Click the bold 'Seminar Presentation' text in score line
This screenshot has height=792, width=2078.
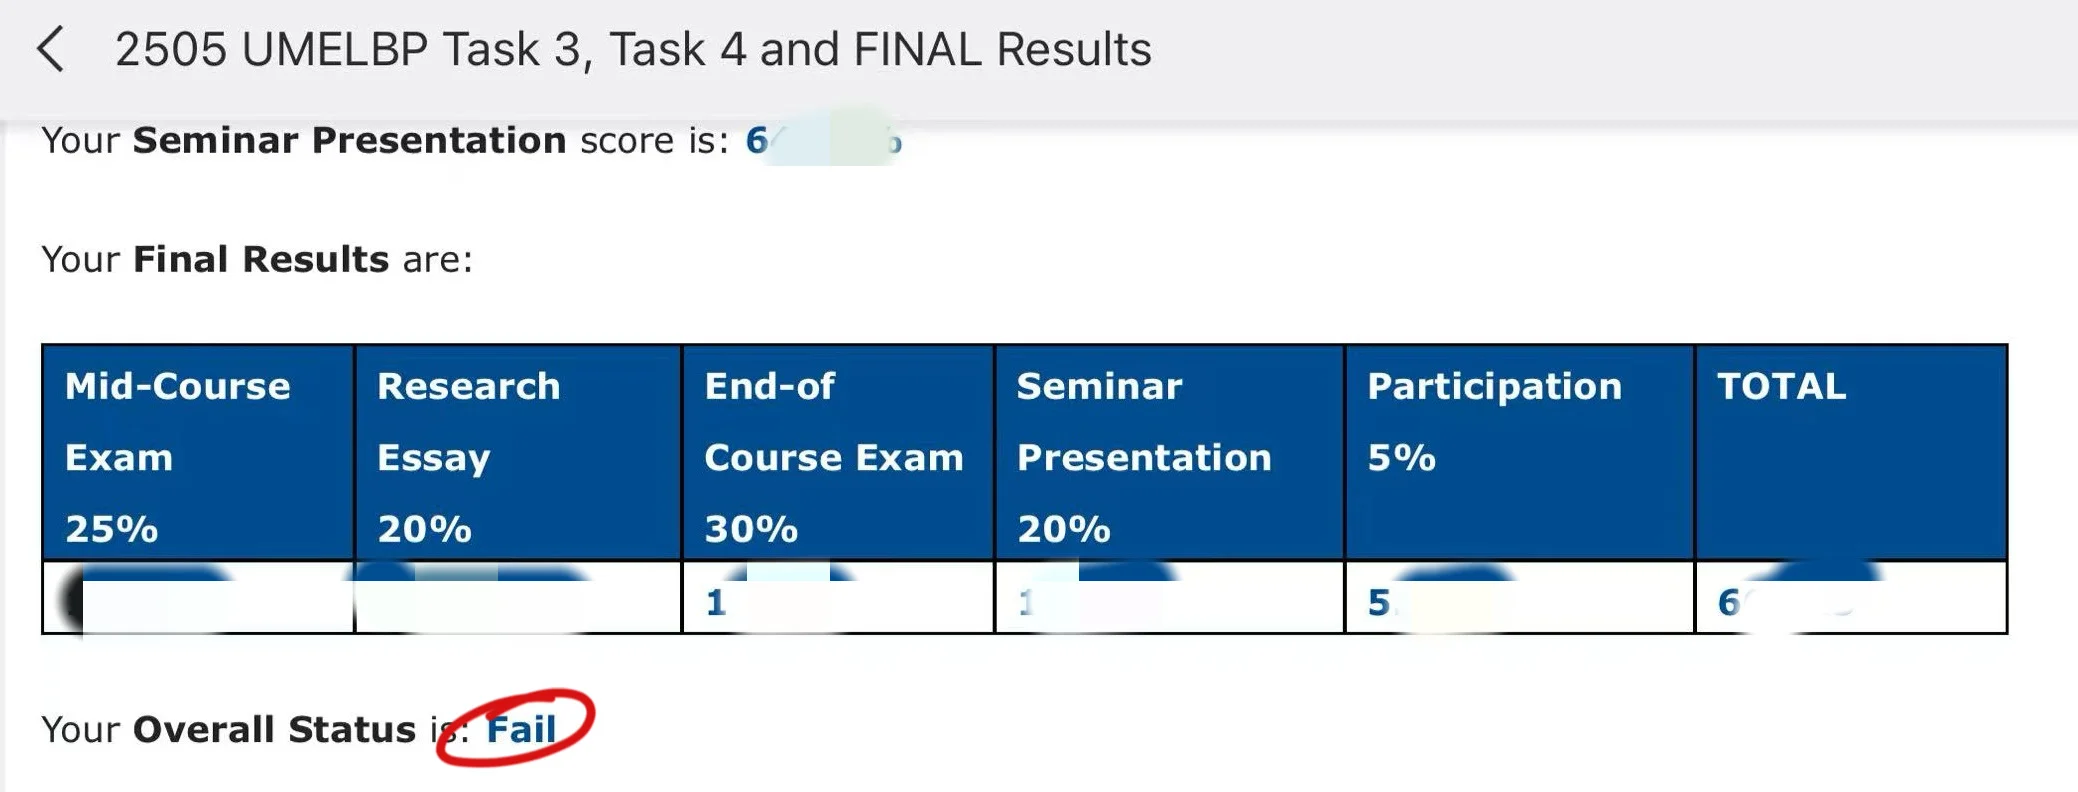(349, 140)
